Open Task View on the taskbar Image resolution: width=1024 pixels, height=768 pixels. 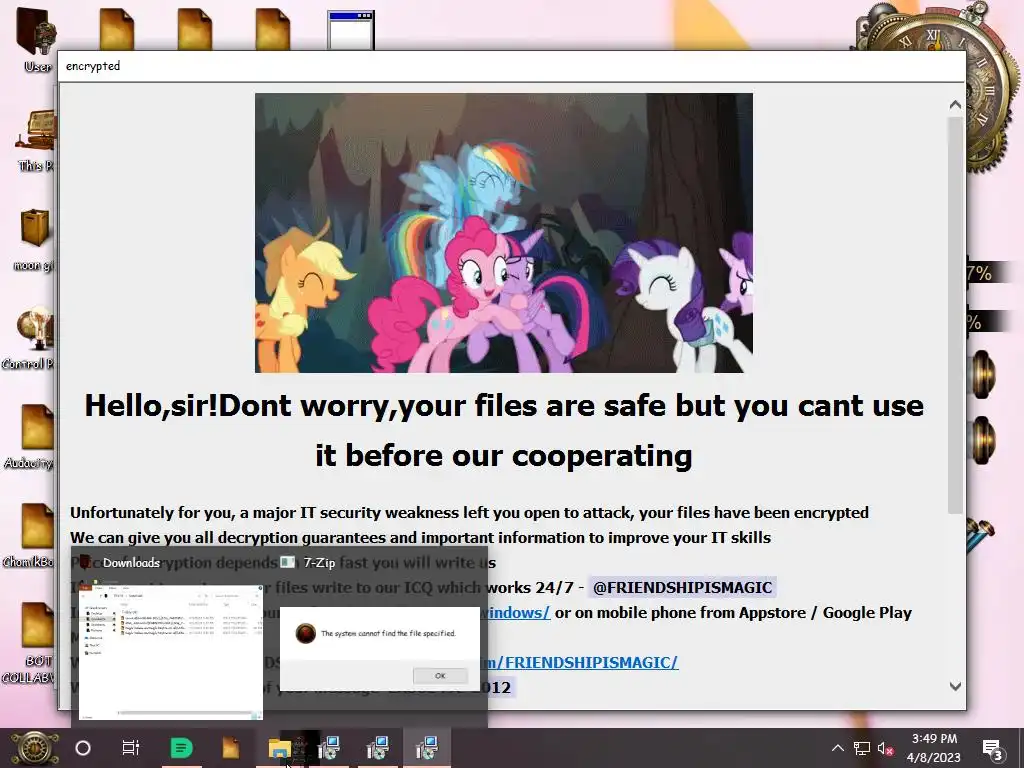(131, 748)
